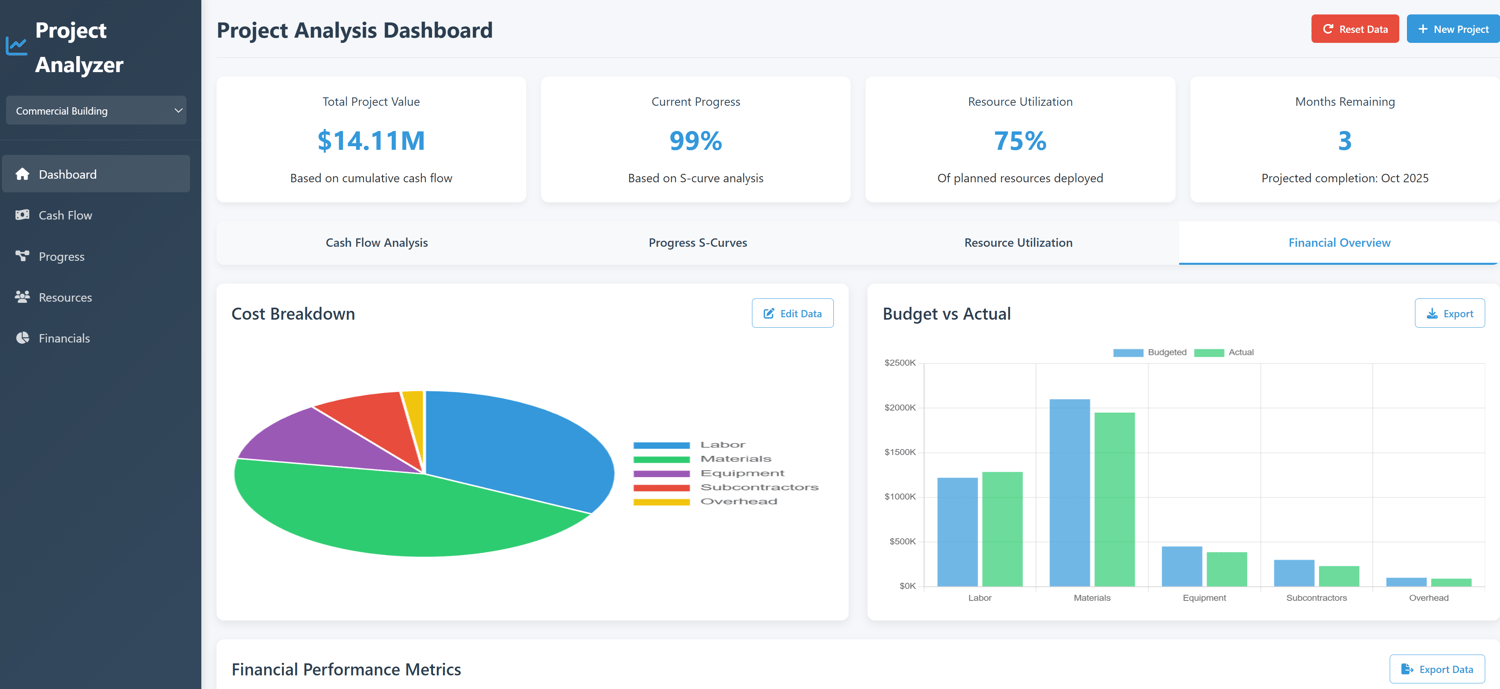The height and width of the screenshot is (689, 1500).
Task: Click the Materials budgeted blue bar
Action: click(1070, 492)
